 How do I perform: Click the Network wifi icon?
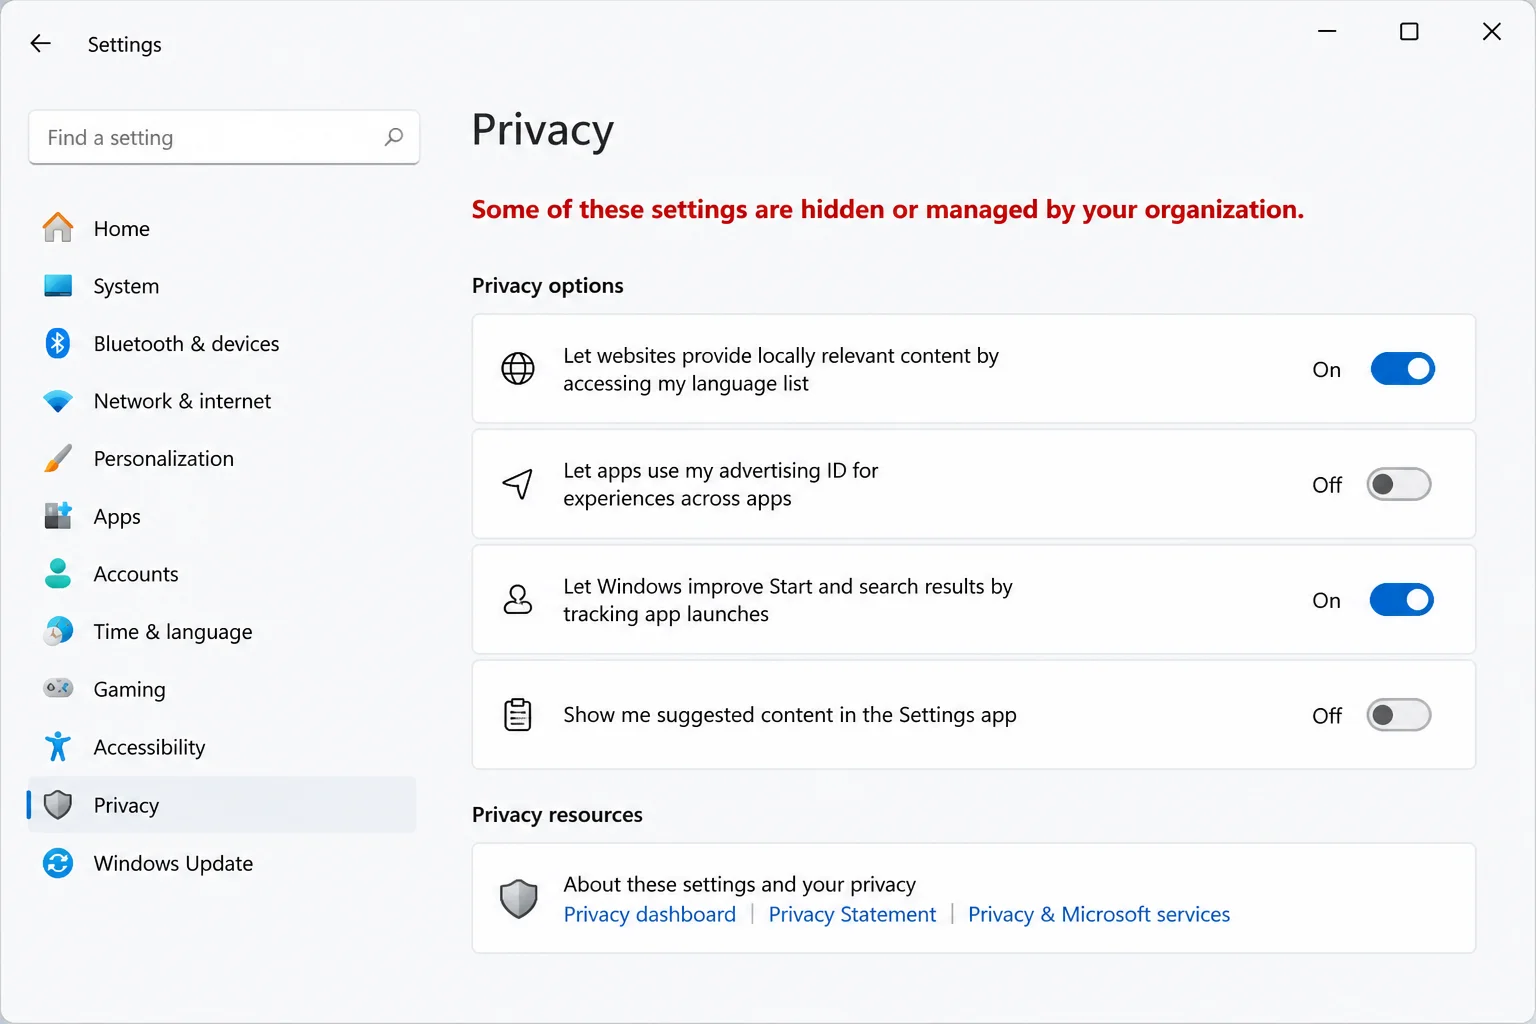click(58, 401)
